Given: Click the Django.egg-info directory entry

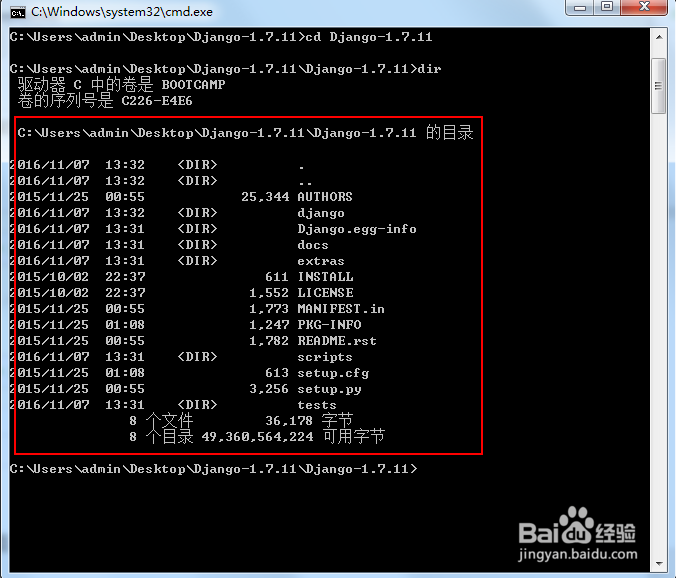Looking at the screenshot, I should (357, 229).
